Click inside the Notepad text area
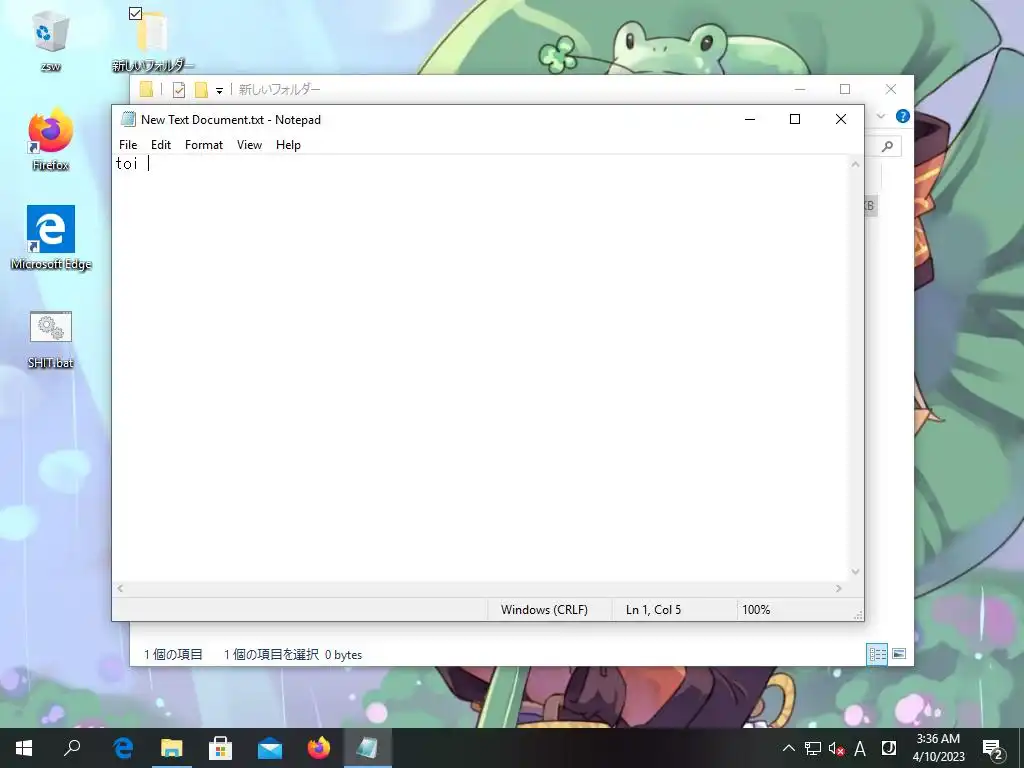Image resolution: width=1024 pixels, height=768 pixels. (x=481, y=368)
